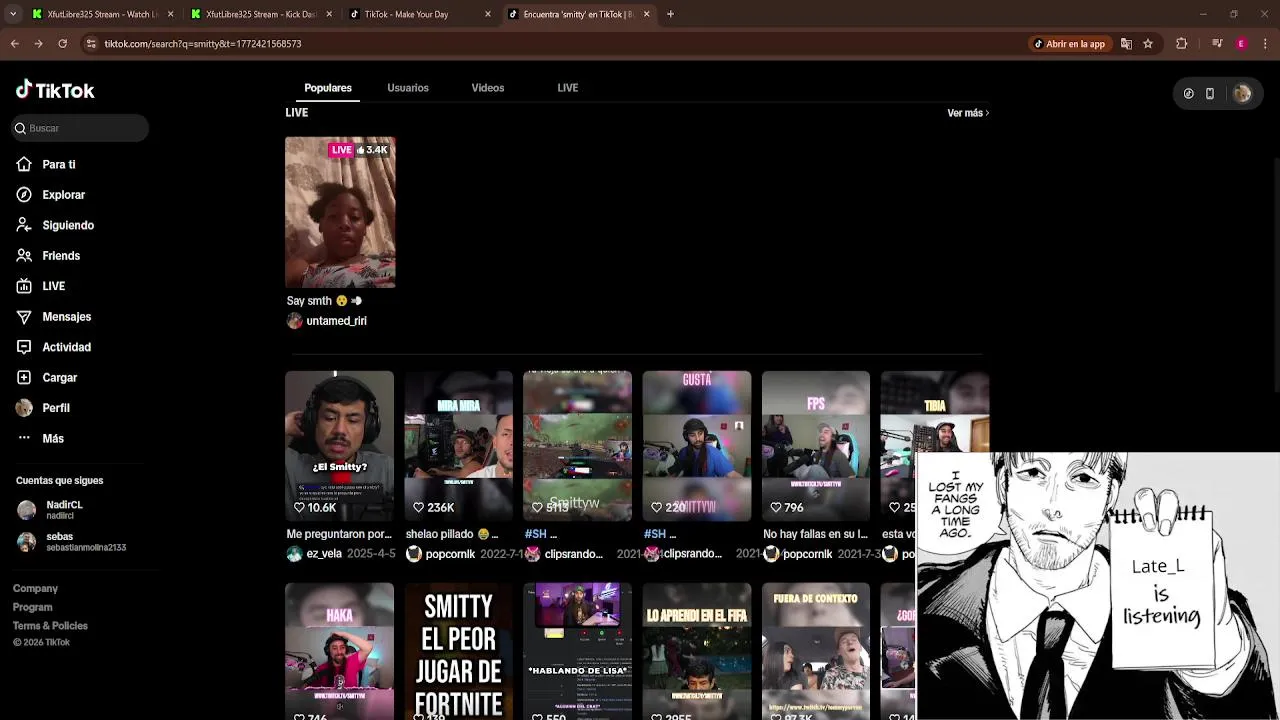1280x720 pixels.
Task: Open a new browser tab
Action: pos(670,14)
